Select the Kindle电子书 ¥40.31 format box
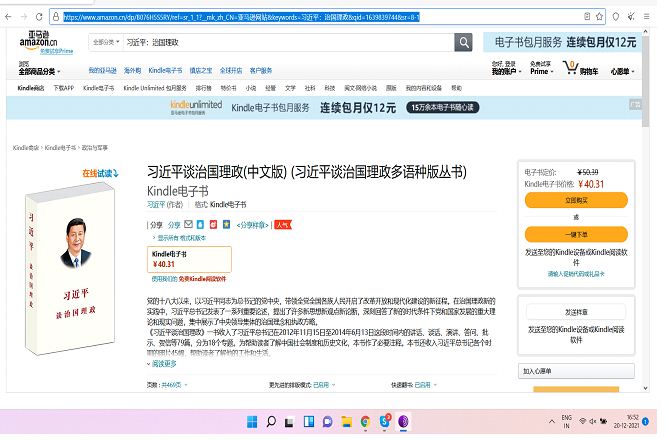This screenshot has width=669, height=440. (x=189, y=259)
